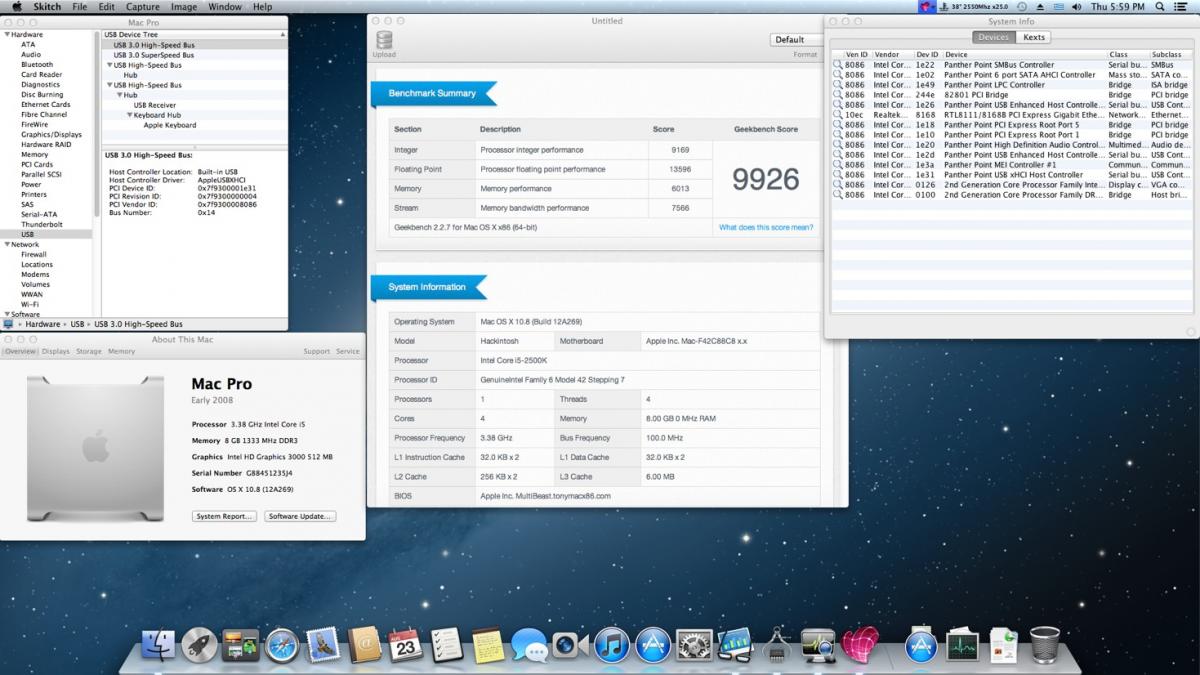Open iTunes music note icon in Dock
The width and height of the screenshot is (1200, 675).
611,645
